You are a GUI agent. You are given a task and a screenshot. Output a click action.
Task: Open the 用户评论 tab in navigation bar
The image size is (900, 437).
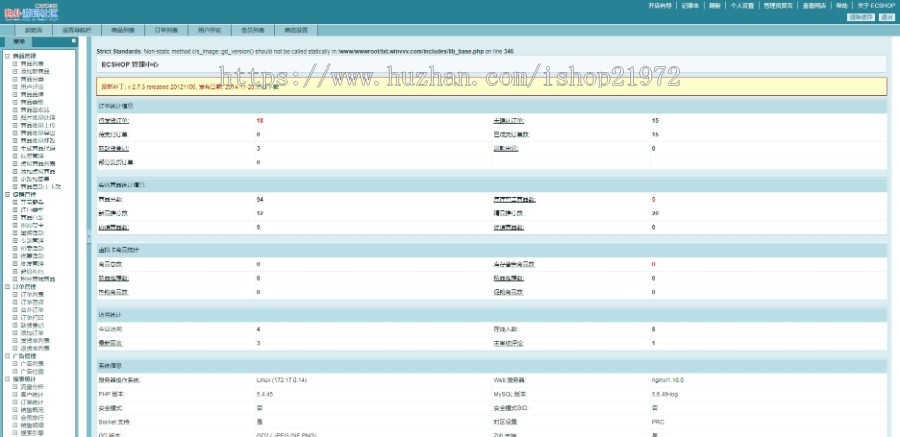click(210, 30)
